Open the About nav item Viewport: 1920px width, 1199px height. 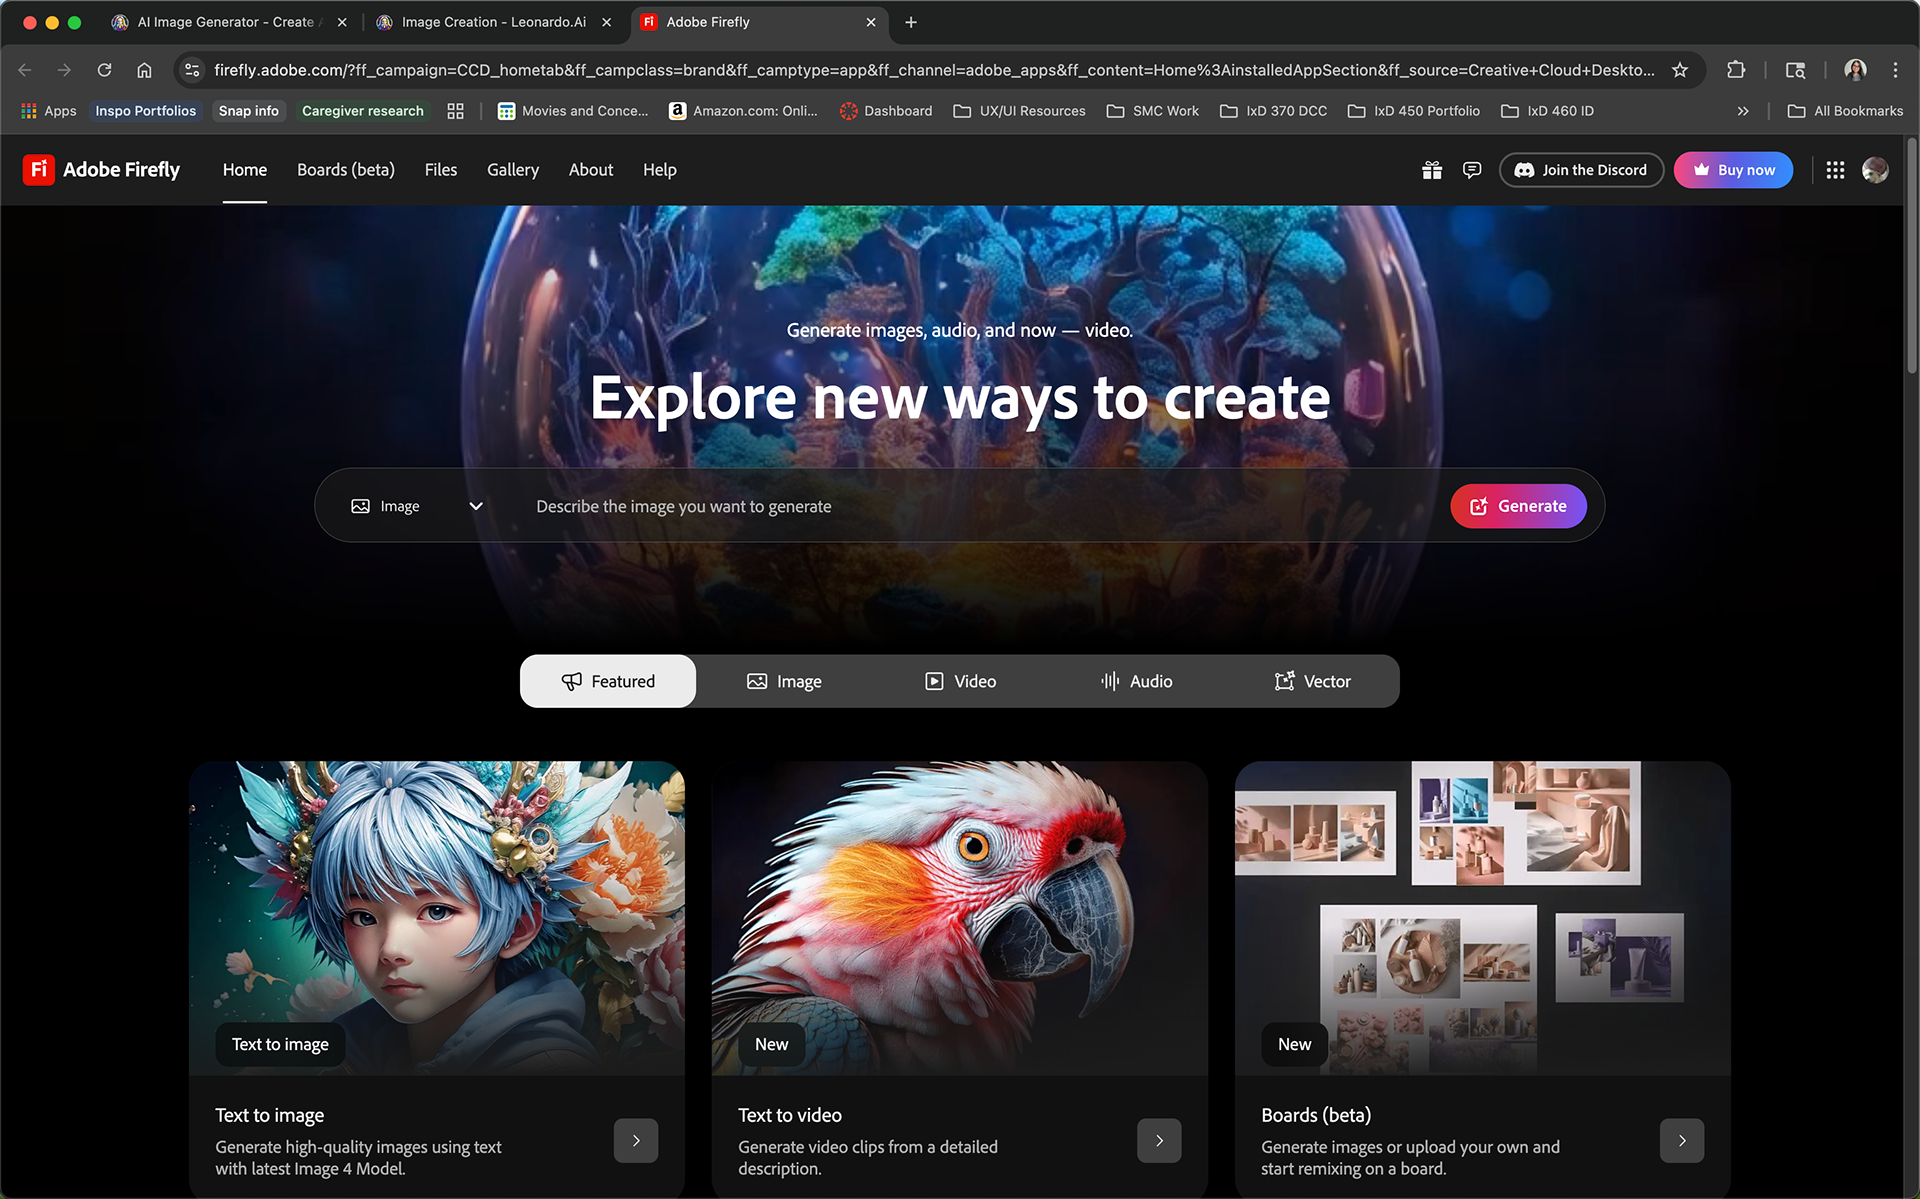pyautogui.click(x=591, y=170)
